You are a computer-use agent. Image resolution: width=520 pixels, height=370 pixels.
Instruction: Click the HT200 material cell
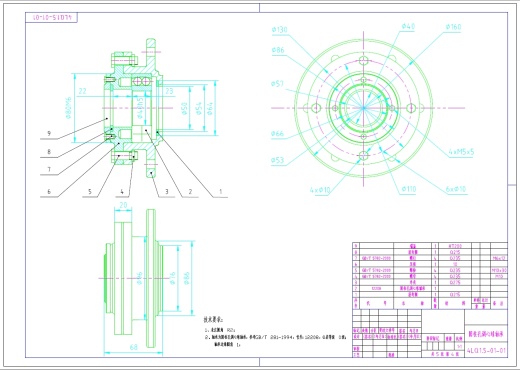pyautogui.click(x=455, y=246)
